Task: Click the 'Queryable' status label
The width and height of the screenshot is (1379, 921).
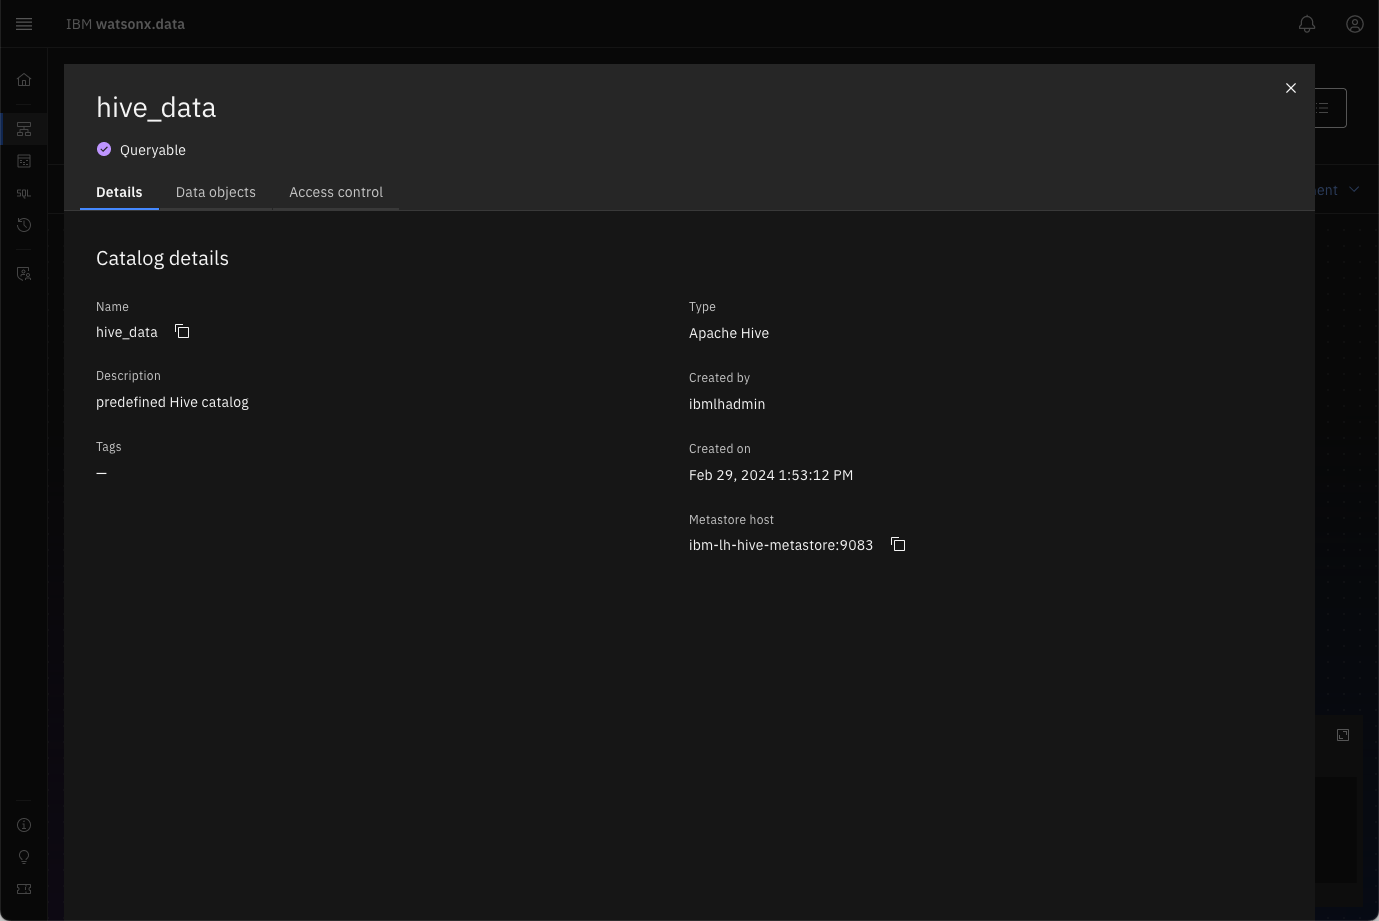Action: (153, 150)
